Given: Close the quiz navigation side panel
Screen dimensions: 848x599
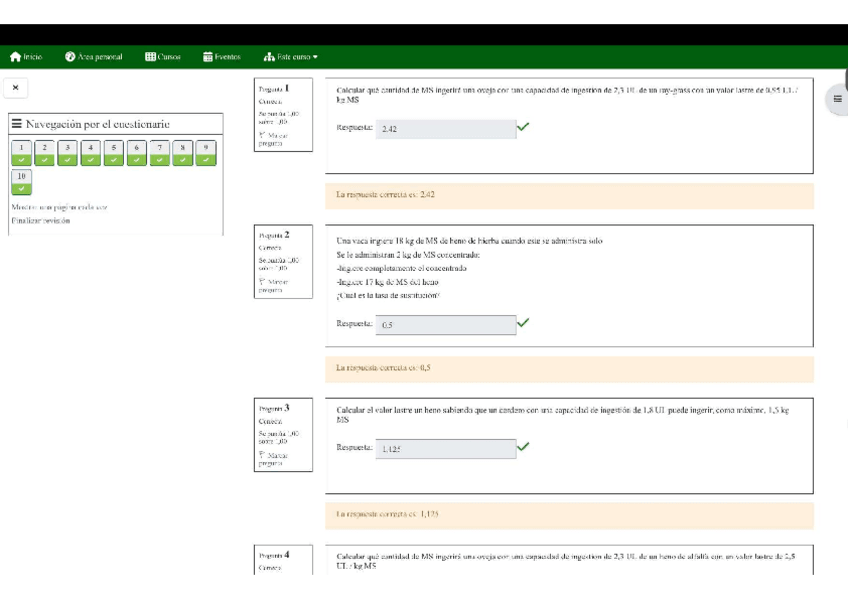Looking at the screenshot, I should (x=16, y=88).
